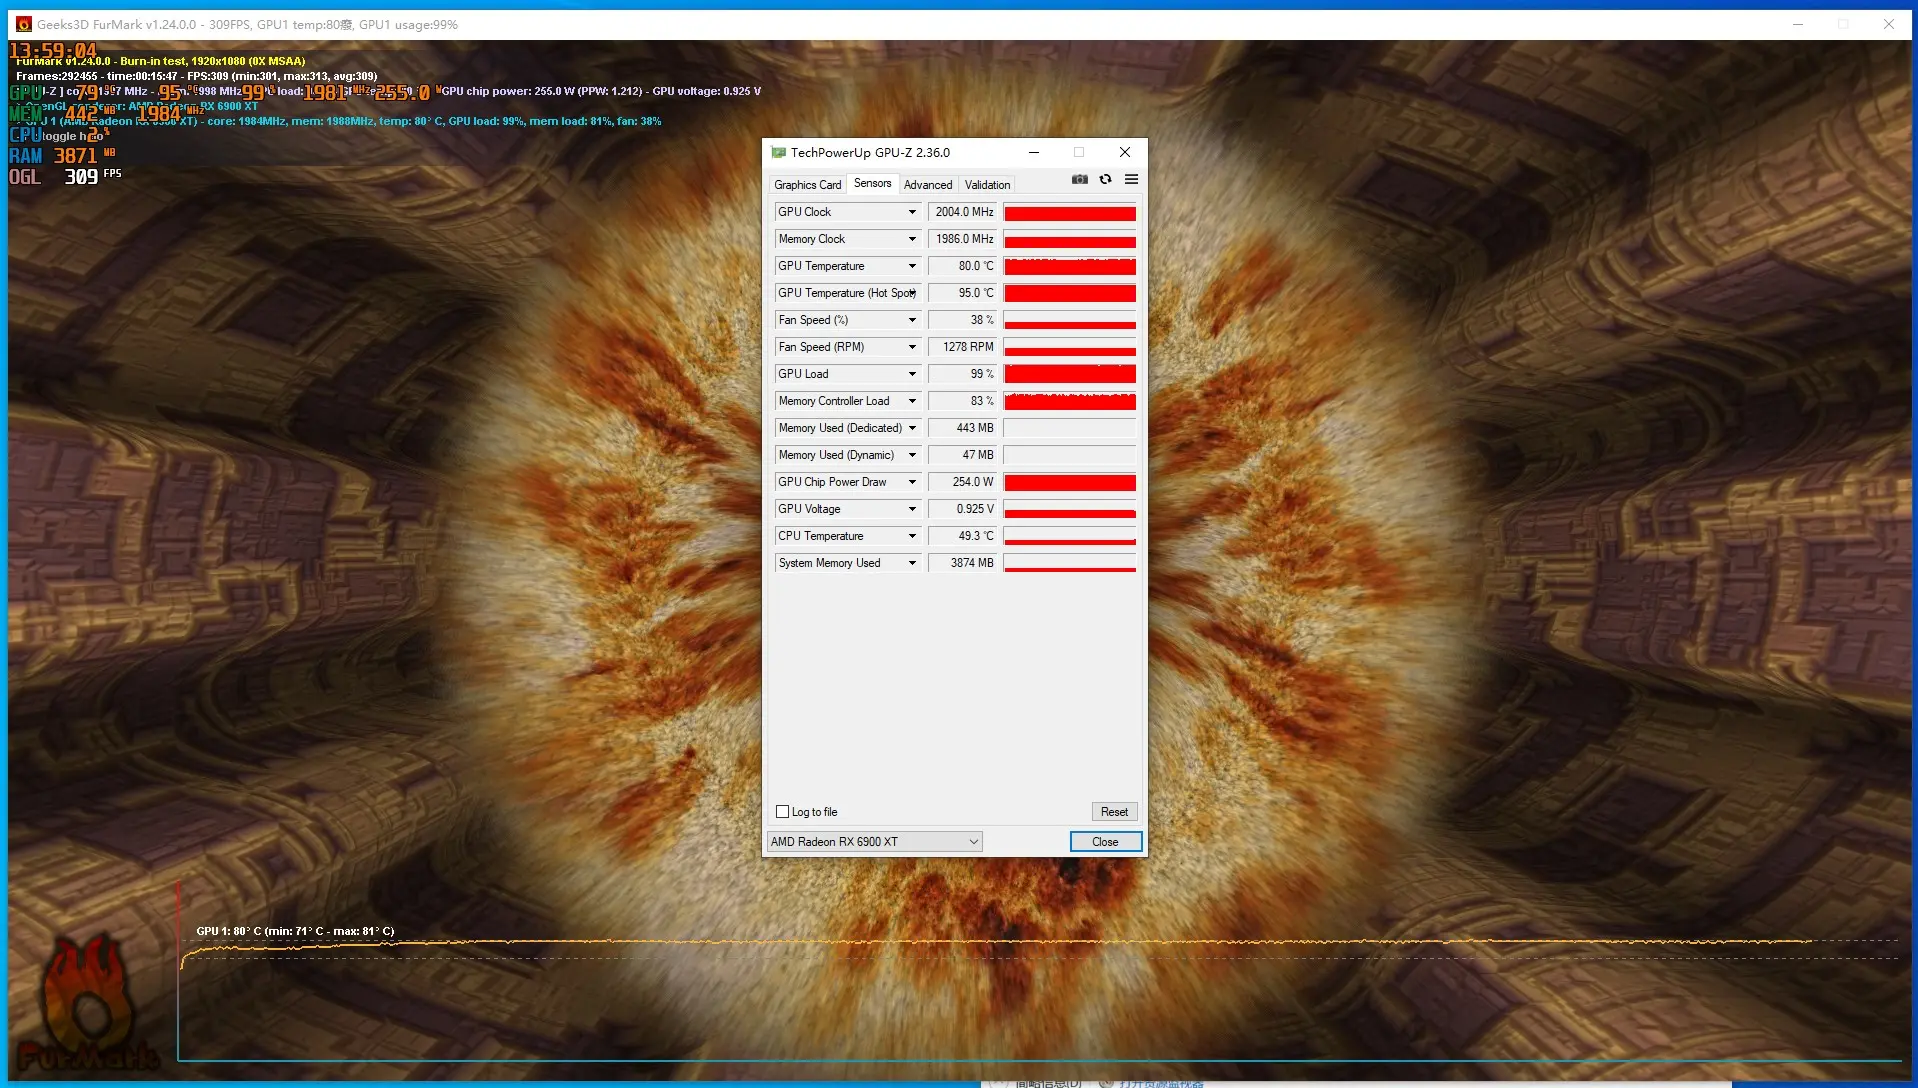This screenshot has height=1088, width=1918.
Task: Open the Fan Speed (%) dropdown
Action: pos(912,320)
